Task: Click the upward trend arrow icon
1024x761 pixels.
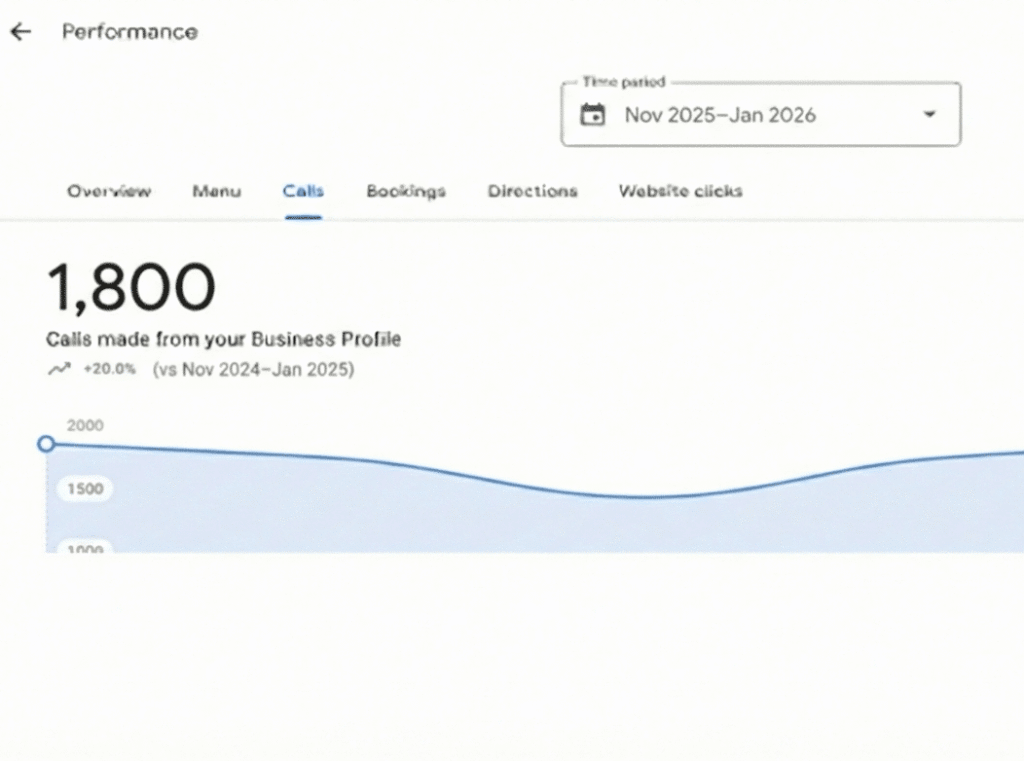Action: click(x=59, y=369)
